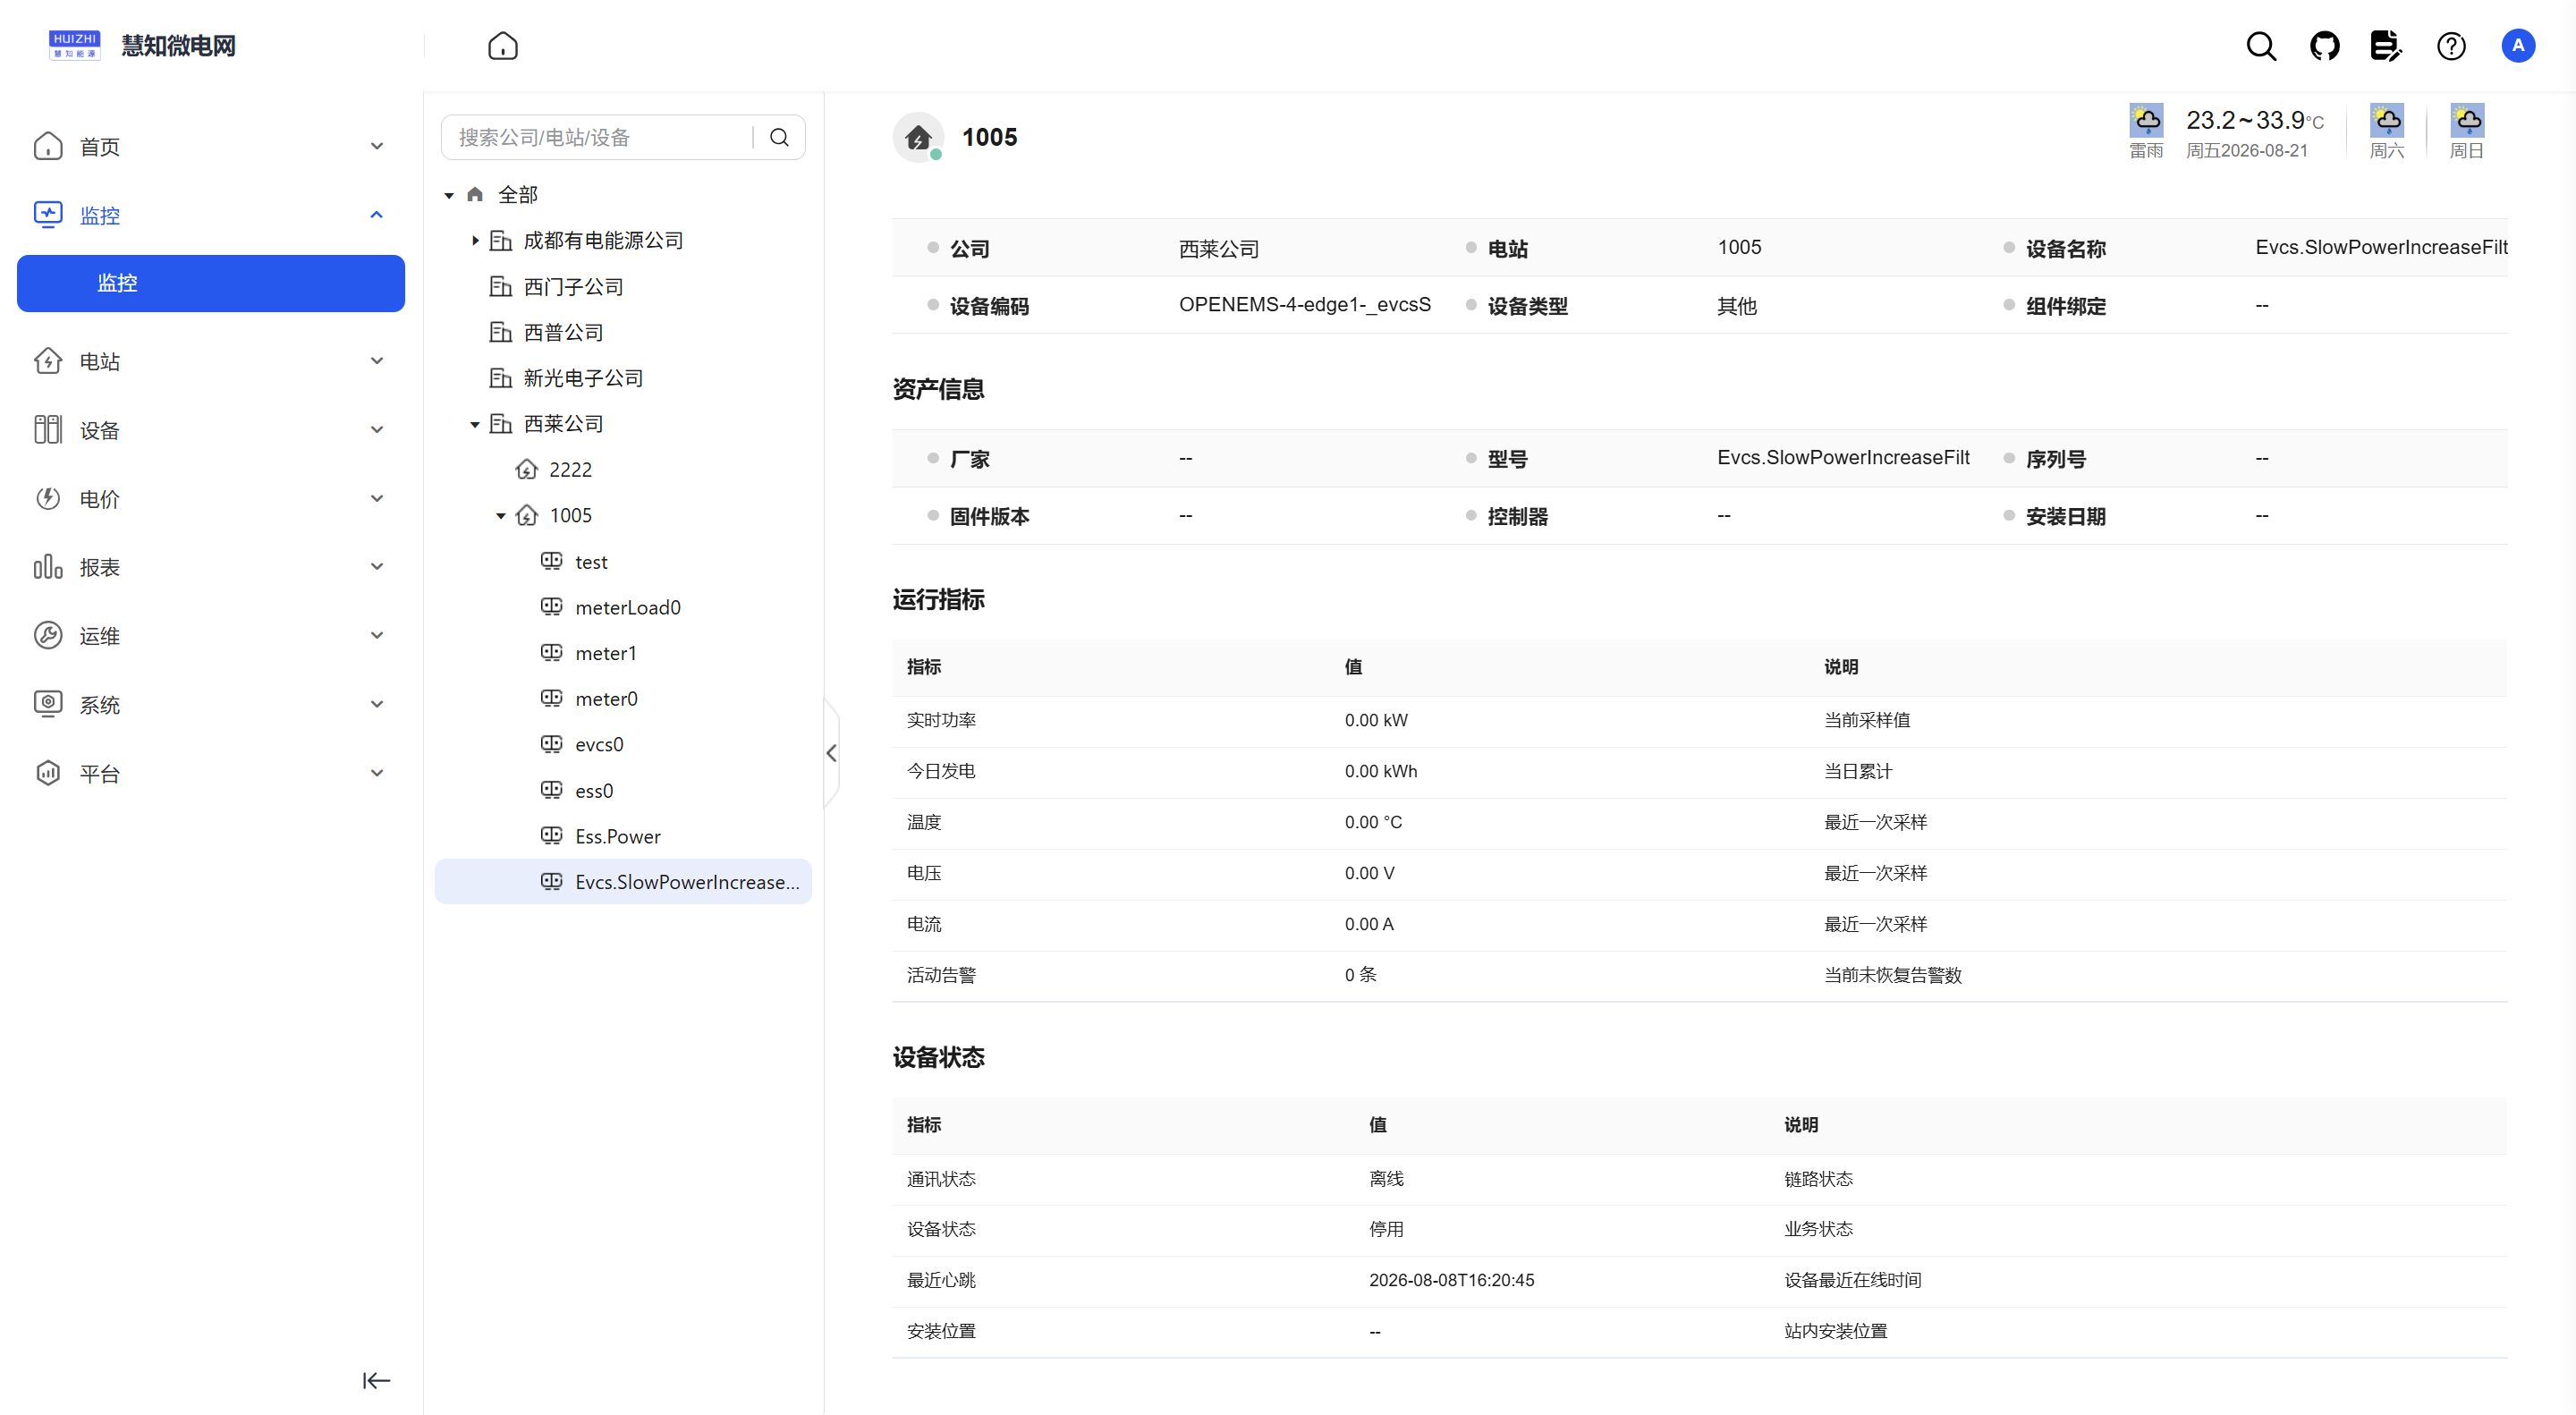This screenshot has width=2576, height=1415.
Task: Collapse the 1005 station tree arrow
Action: [x=501, y=516]
